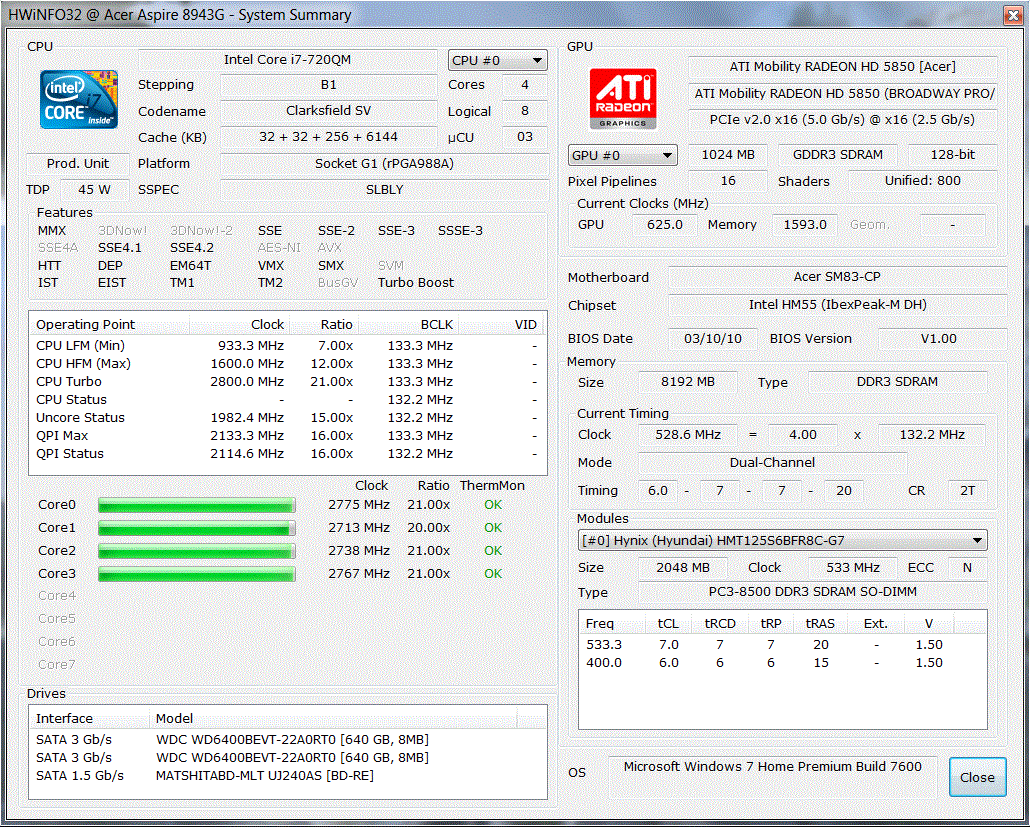Image resolution: width=1030 pixels, height=827 pixels.
Task: Close the HWiNFO32 window with X
Action: click(1012, 14)
